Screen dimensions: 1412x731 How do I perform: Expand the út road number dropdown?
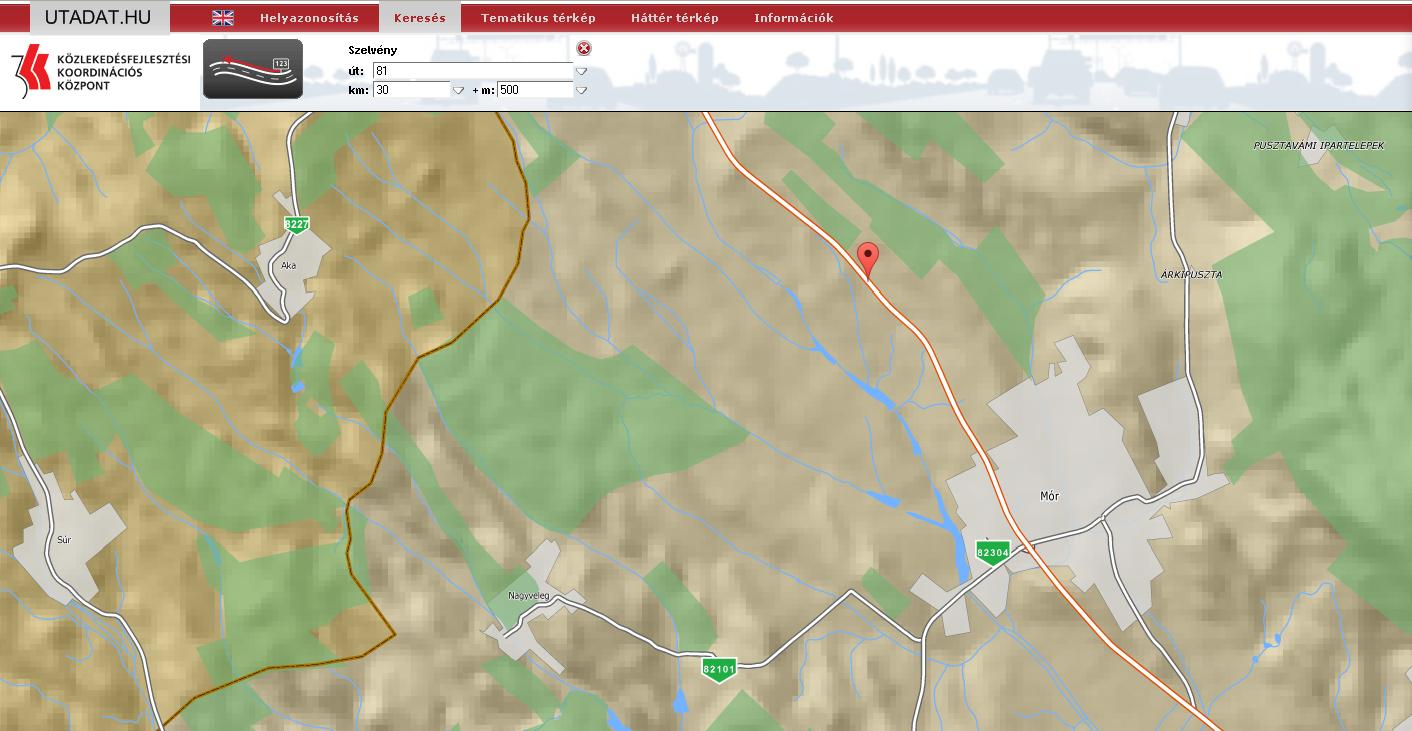(x=581, y=71)
